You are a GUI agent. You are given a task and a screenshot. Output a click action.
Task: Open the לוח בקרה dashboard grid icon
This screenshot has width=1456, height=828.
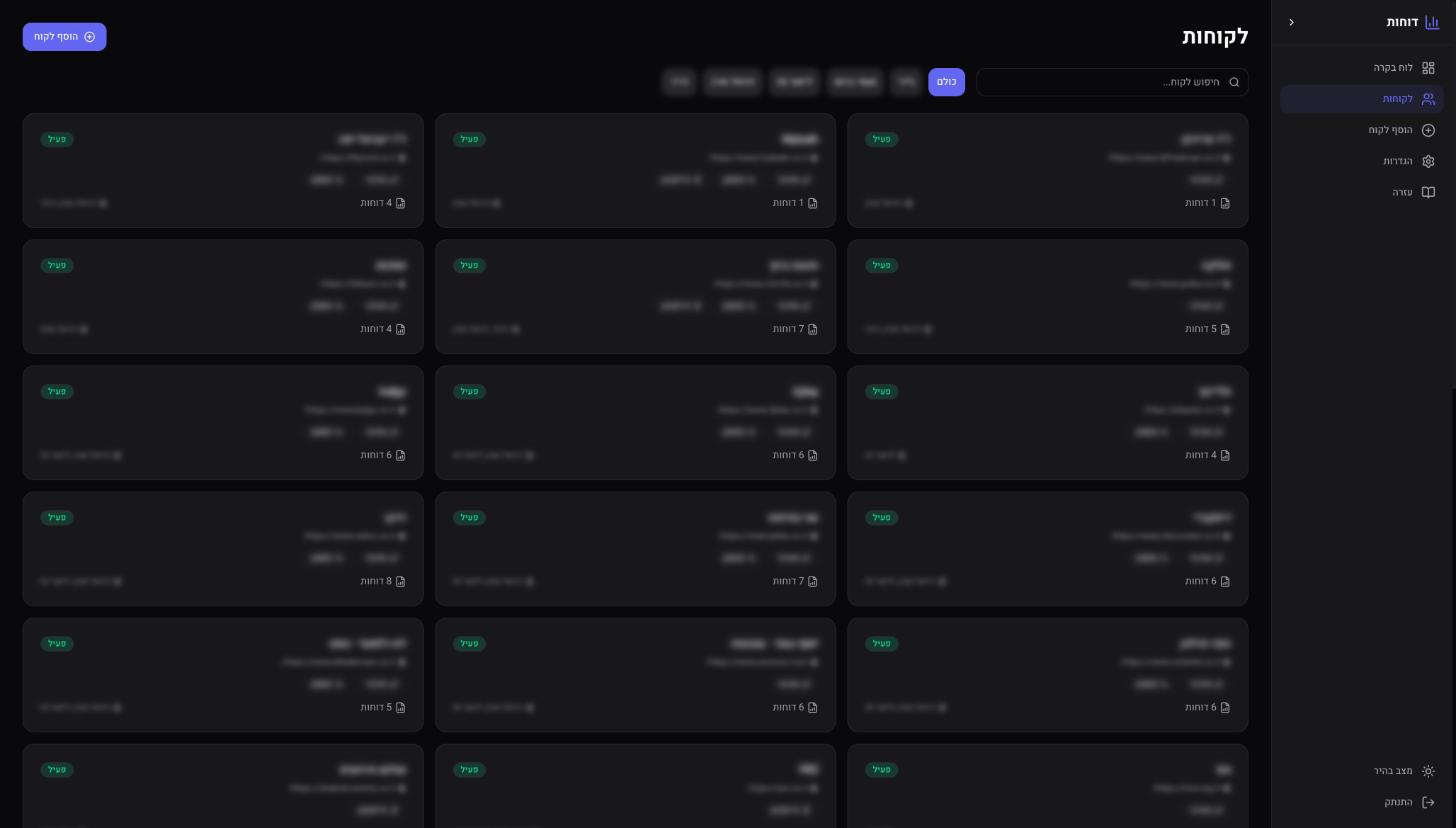(1428, 68)
